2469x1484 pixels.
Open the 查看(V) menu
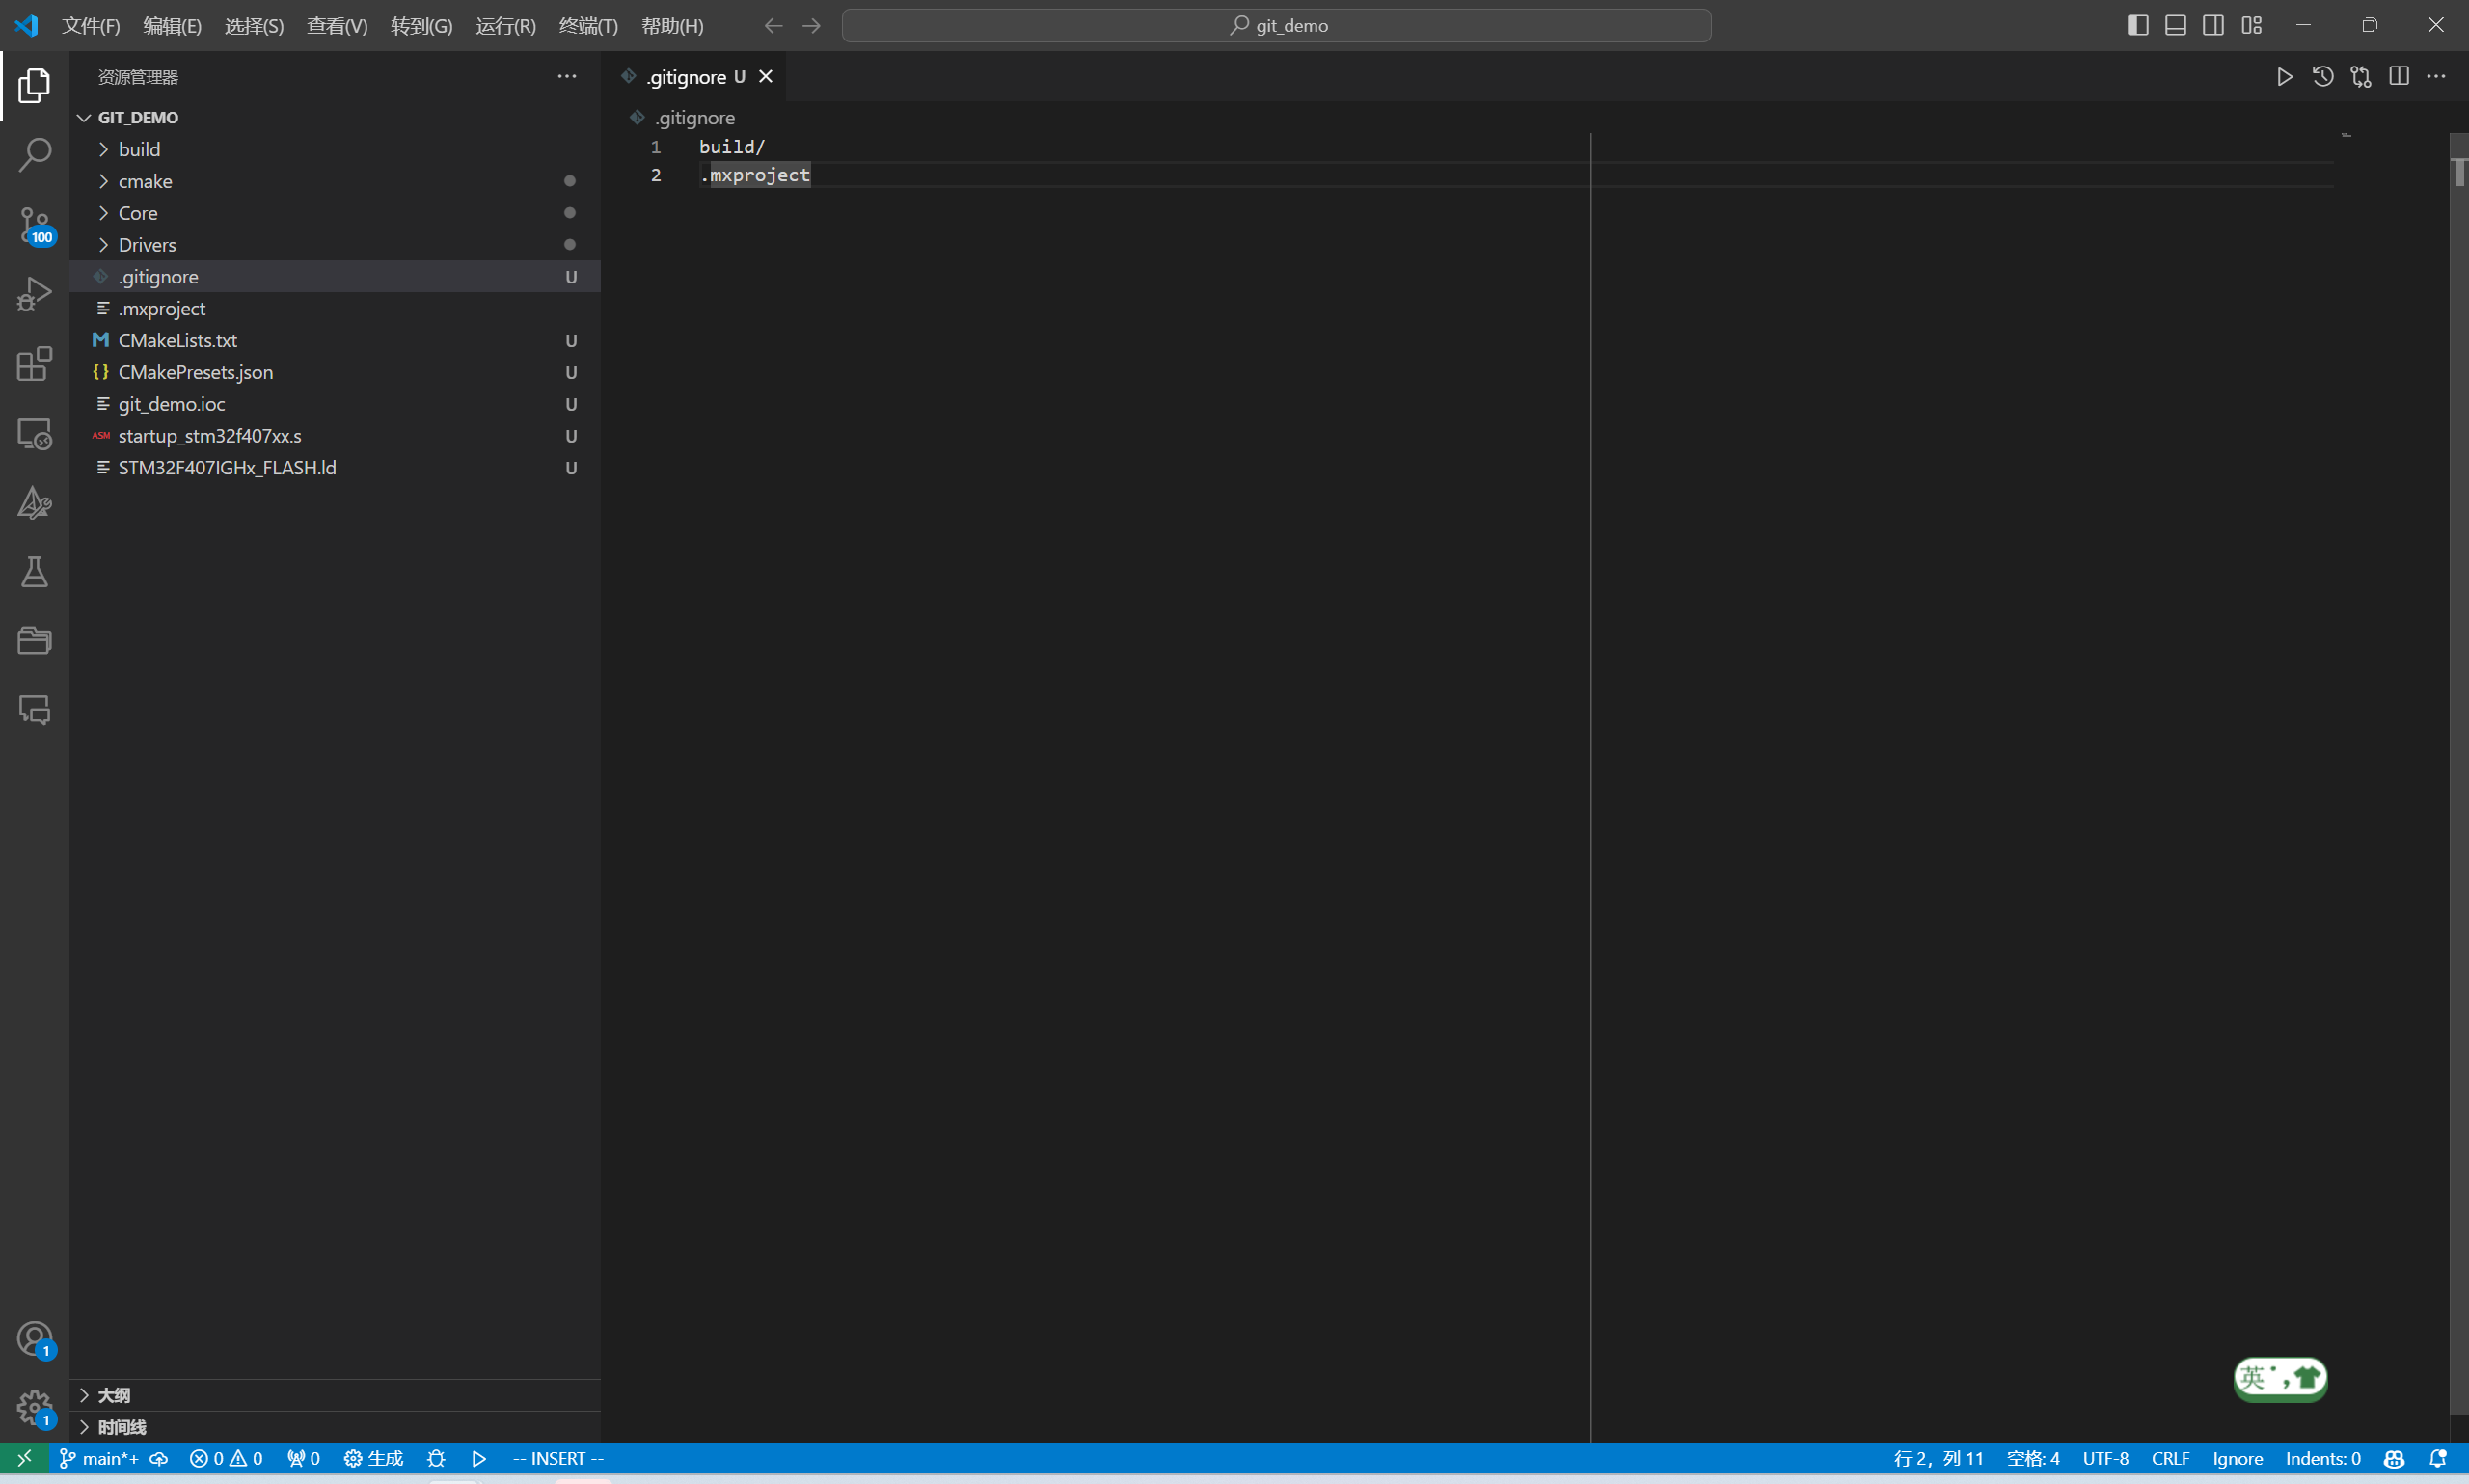[337, 25]
